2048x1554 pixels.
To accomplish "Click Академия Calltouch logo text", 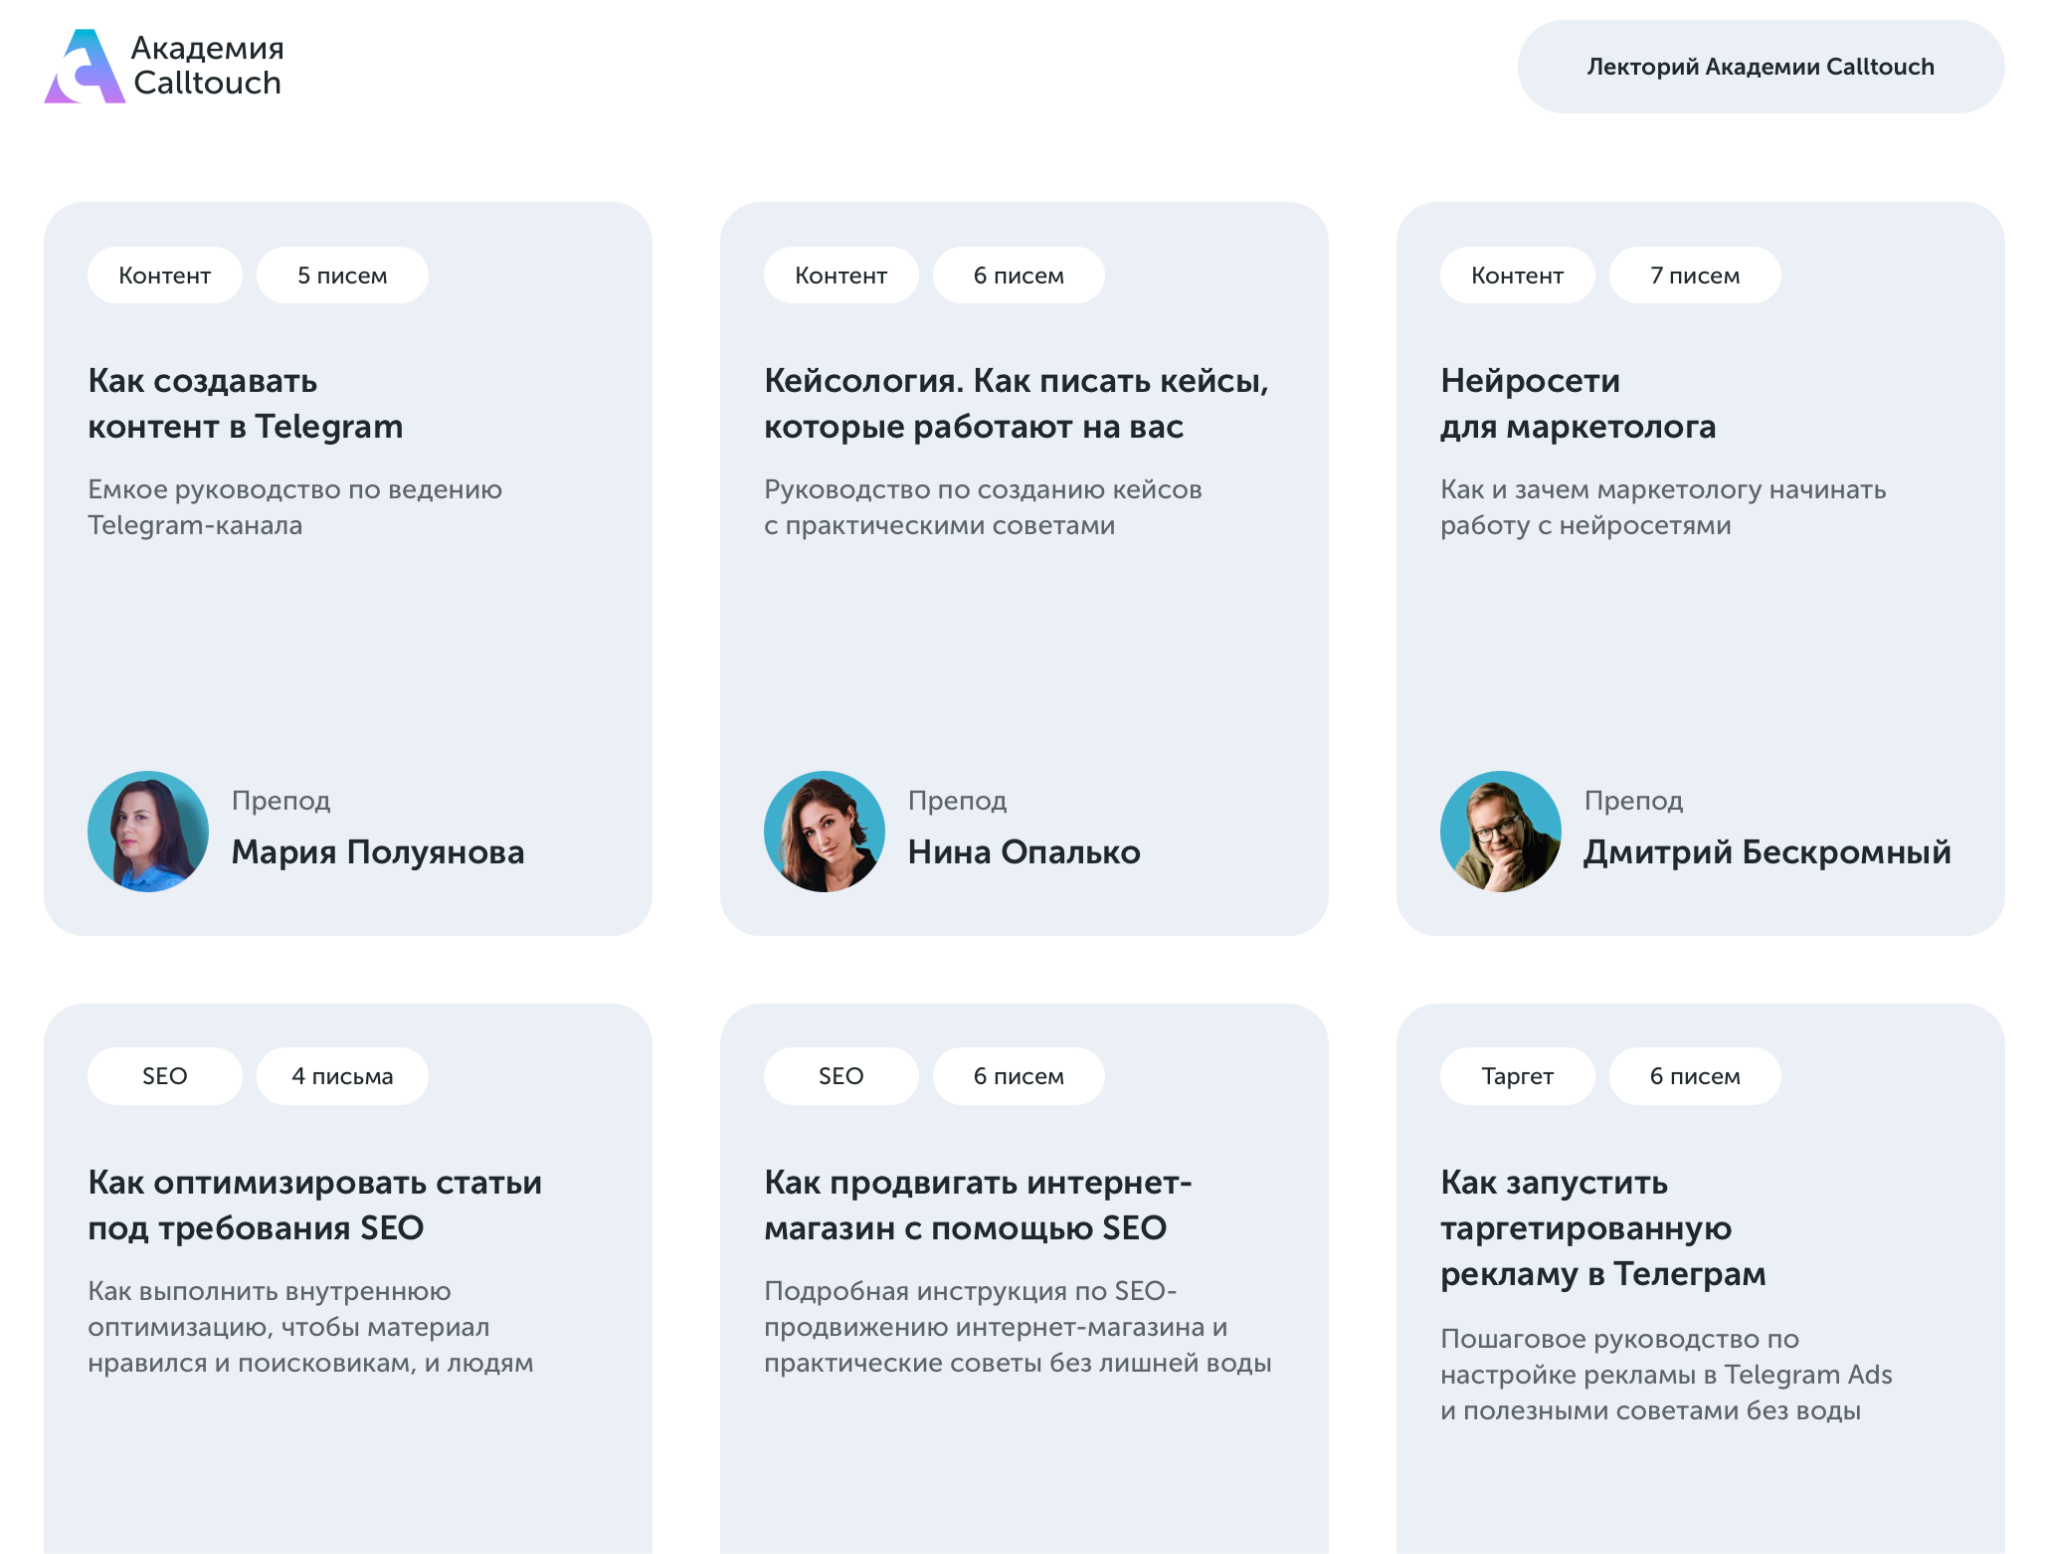I will click(208, 65).
